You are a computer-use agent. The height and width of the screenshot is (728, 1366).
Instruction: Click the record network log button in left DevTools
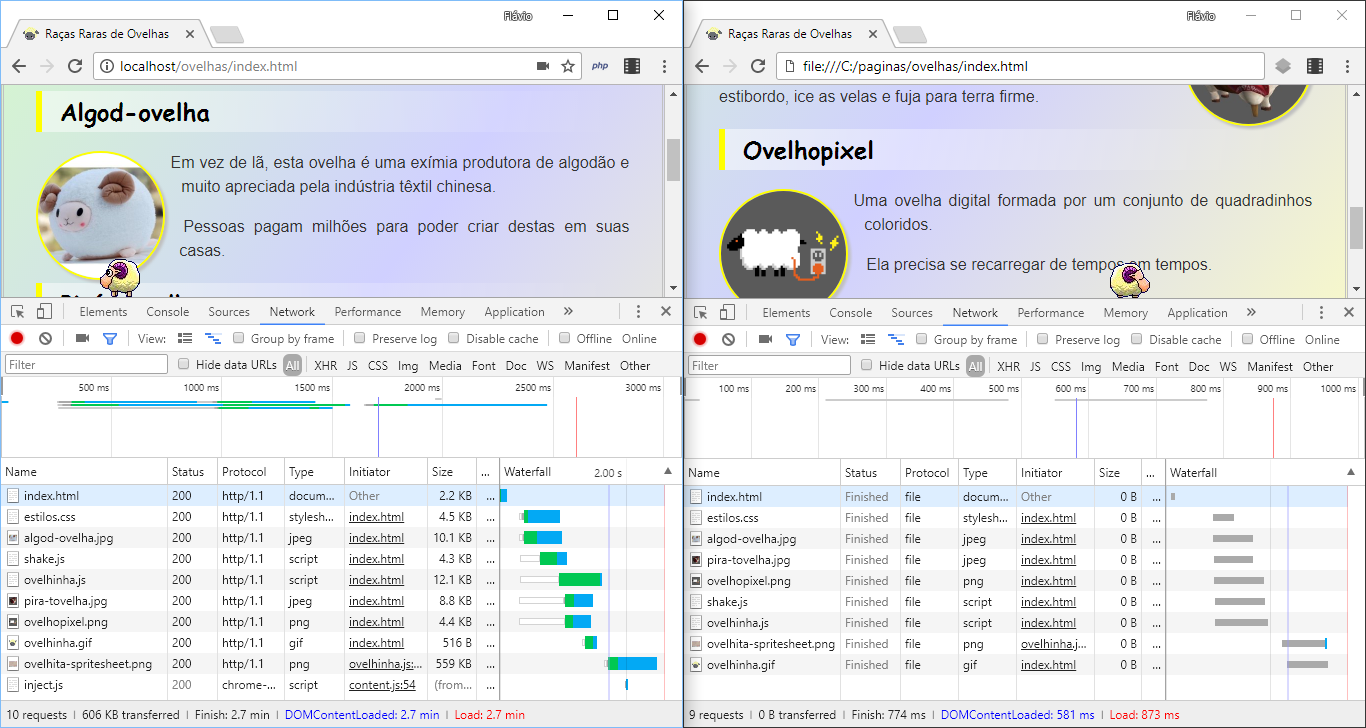coord(17,339)
